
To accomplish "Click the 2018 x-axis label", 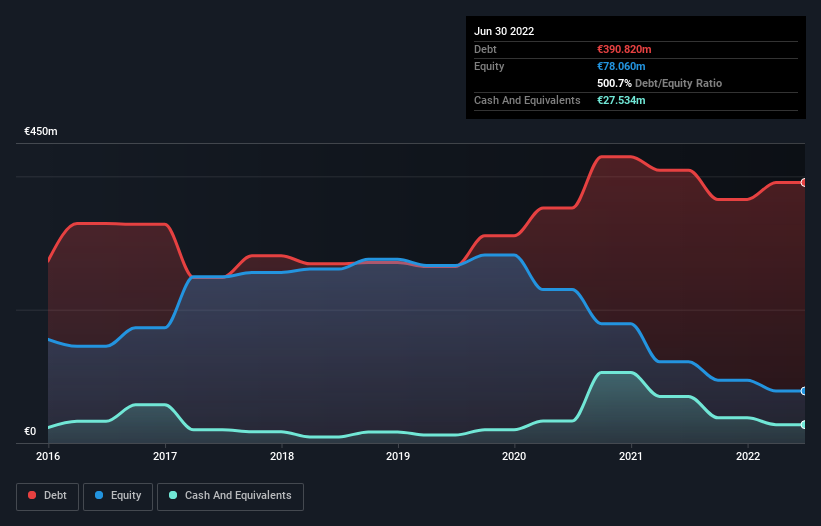I will pos(282,456).
